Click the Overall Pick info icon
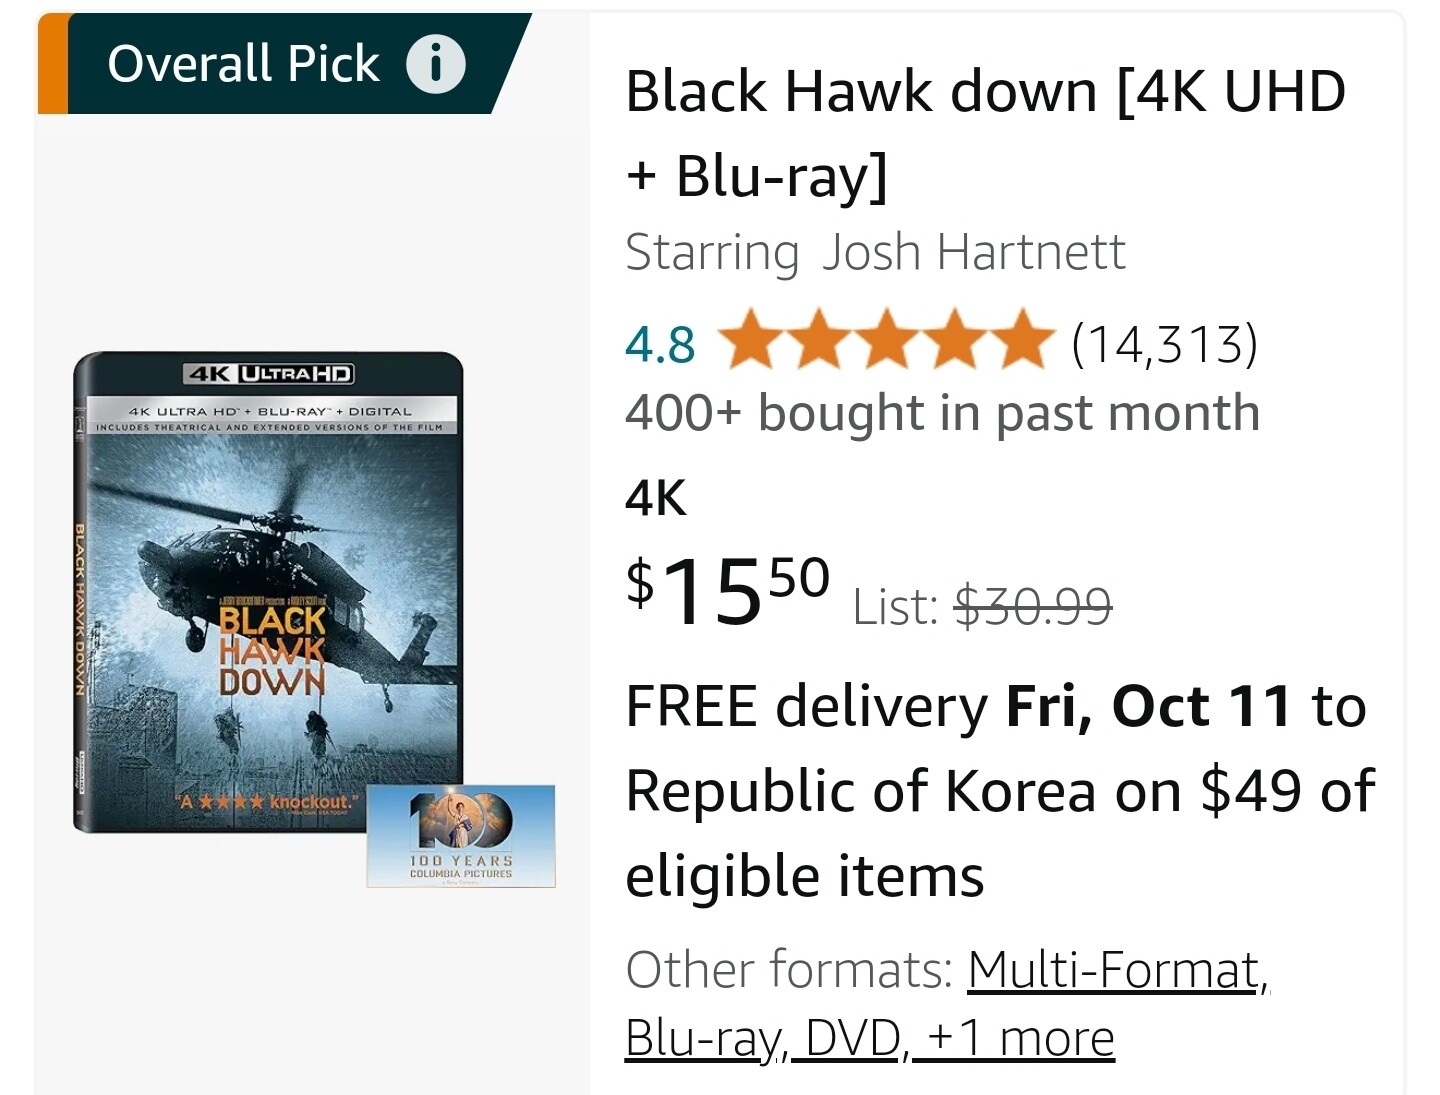The image size is (1440, 1095). pos(435,64)
